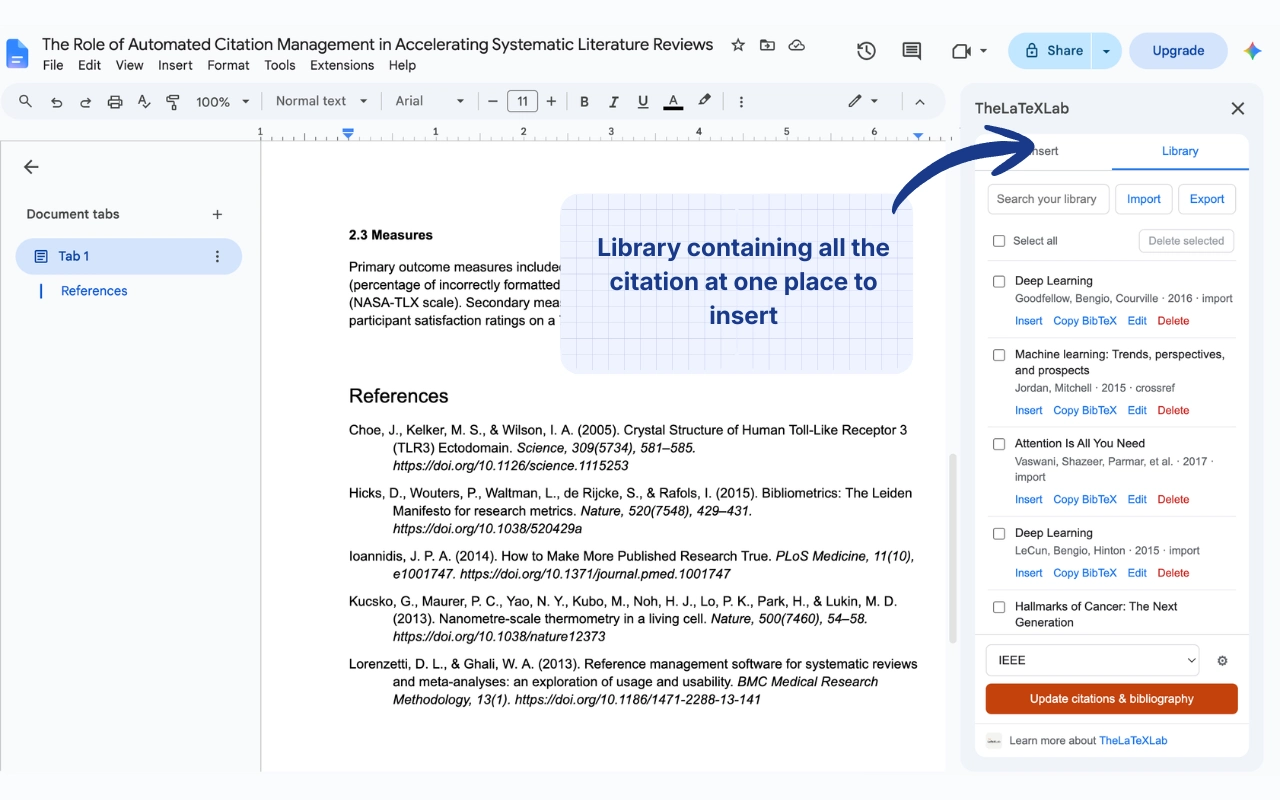Check Machine learning Trends entry
Viewport: 1280px width, 800px height.
tap(999, 354)
